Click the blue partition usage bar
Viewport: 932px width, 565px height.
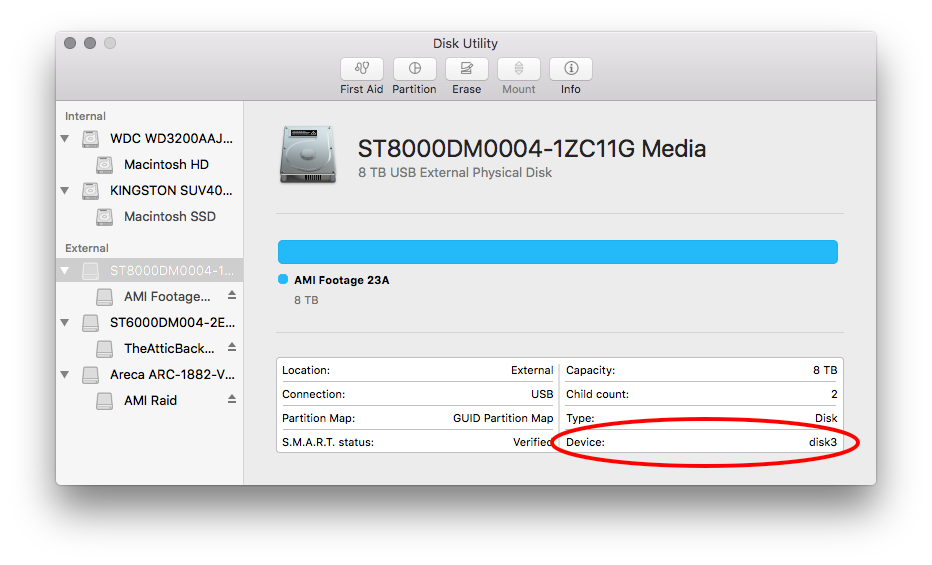pos(557,251)
